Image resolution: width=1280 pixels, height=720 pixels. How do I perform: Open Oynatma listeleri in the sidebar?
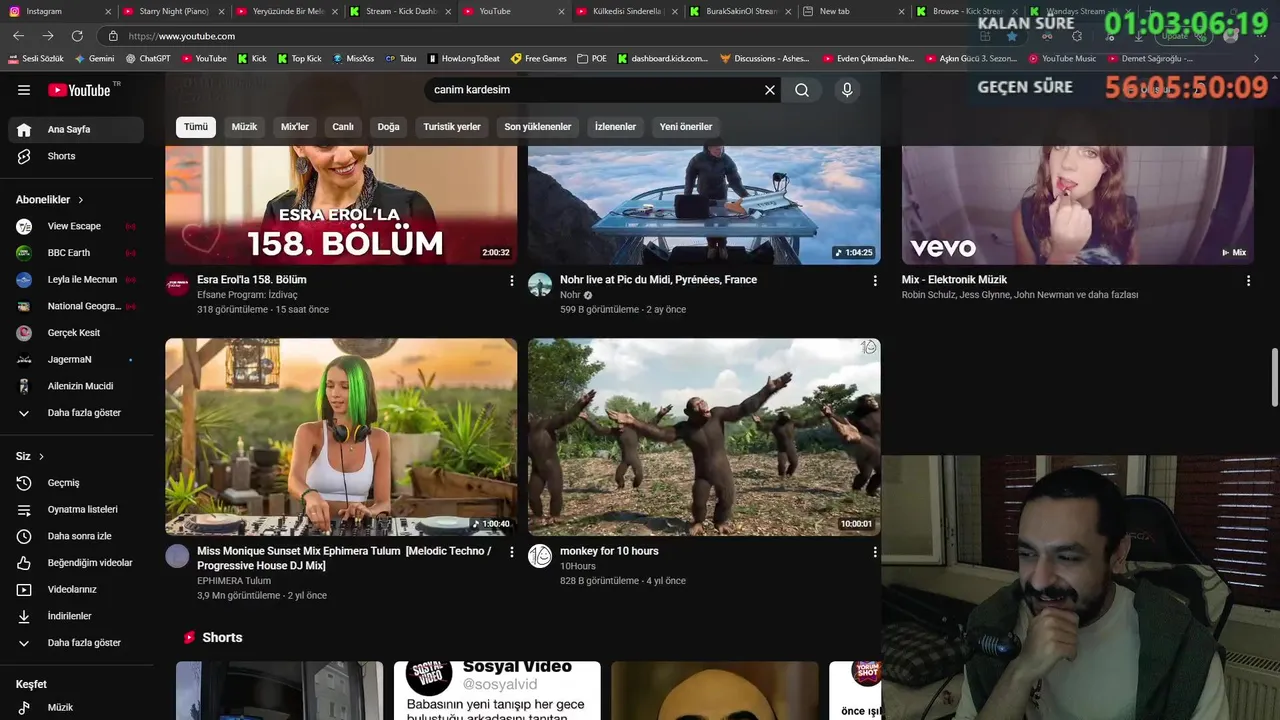(76, 509)
